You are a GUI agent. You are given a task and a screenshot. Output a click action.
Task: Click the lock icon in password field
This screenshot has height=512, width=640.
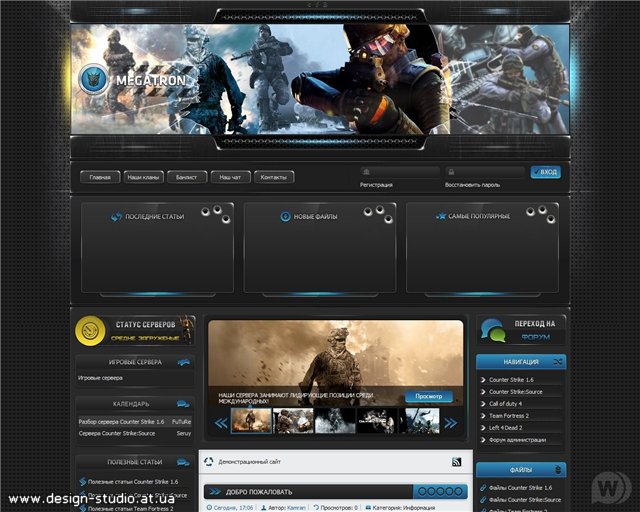[x=451, y=172]
